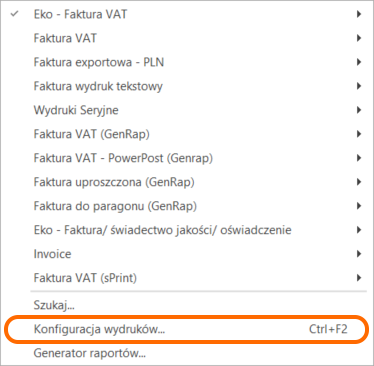This screenshot has width=374, height=366.
Task: Choose Faktura VAT - PowerPost (Genrap)
Action: click(187, 158)
